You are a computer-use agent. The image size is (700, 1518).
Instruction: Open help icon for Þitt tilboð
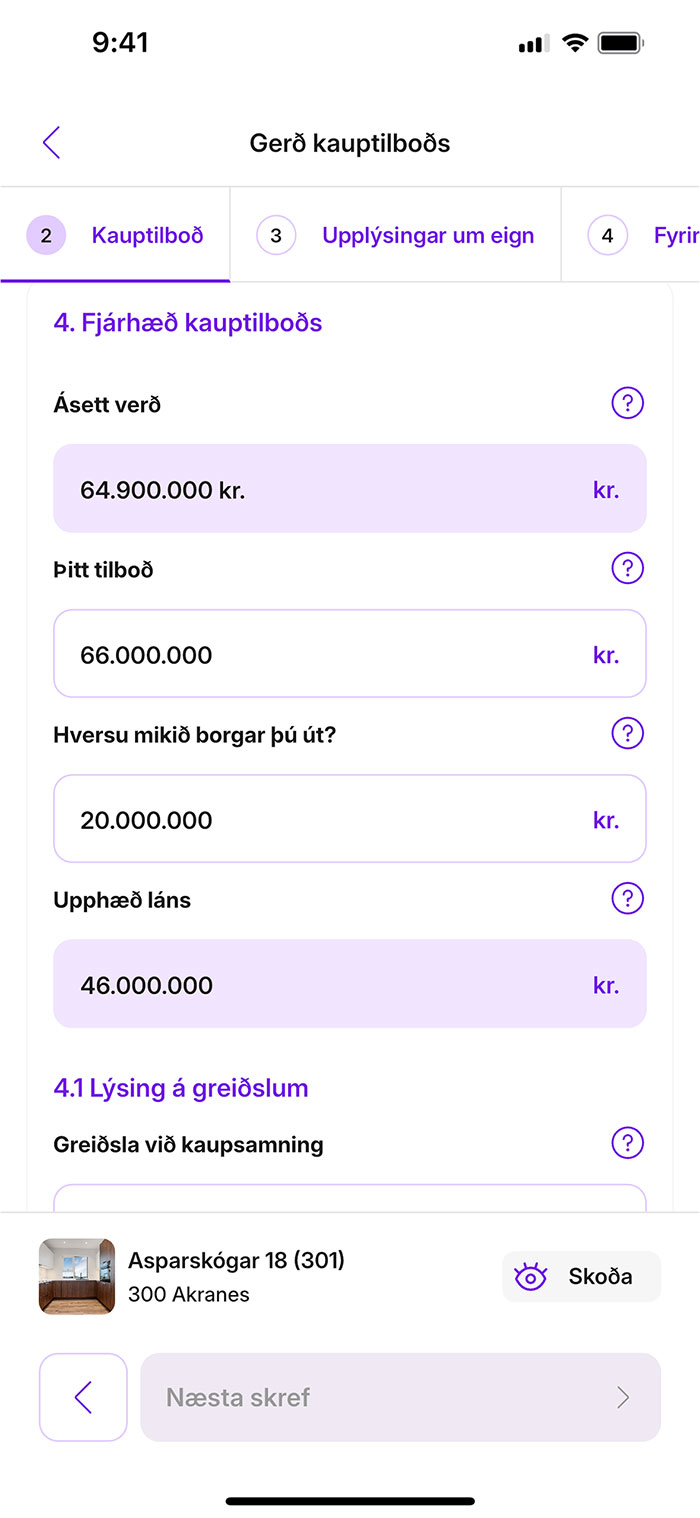point(627,569)
